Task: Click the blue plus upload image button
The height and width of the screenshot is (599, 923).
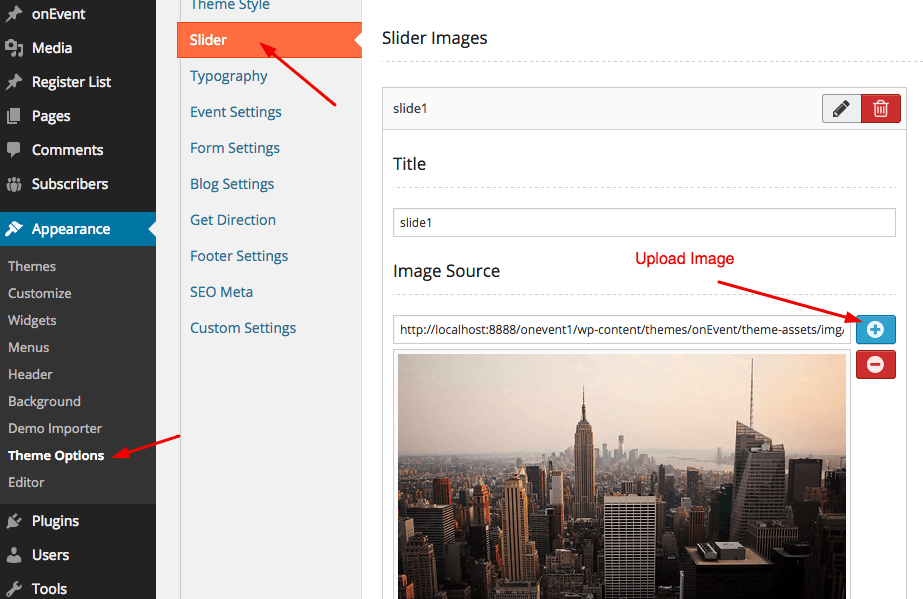Action: 875,329
